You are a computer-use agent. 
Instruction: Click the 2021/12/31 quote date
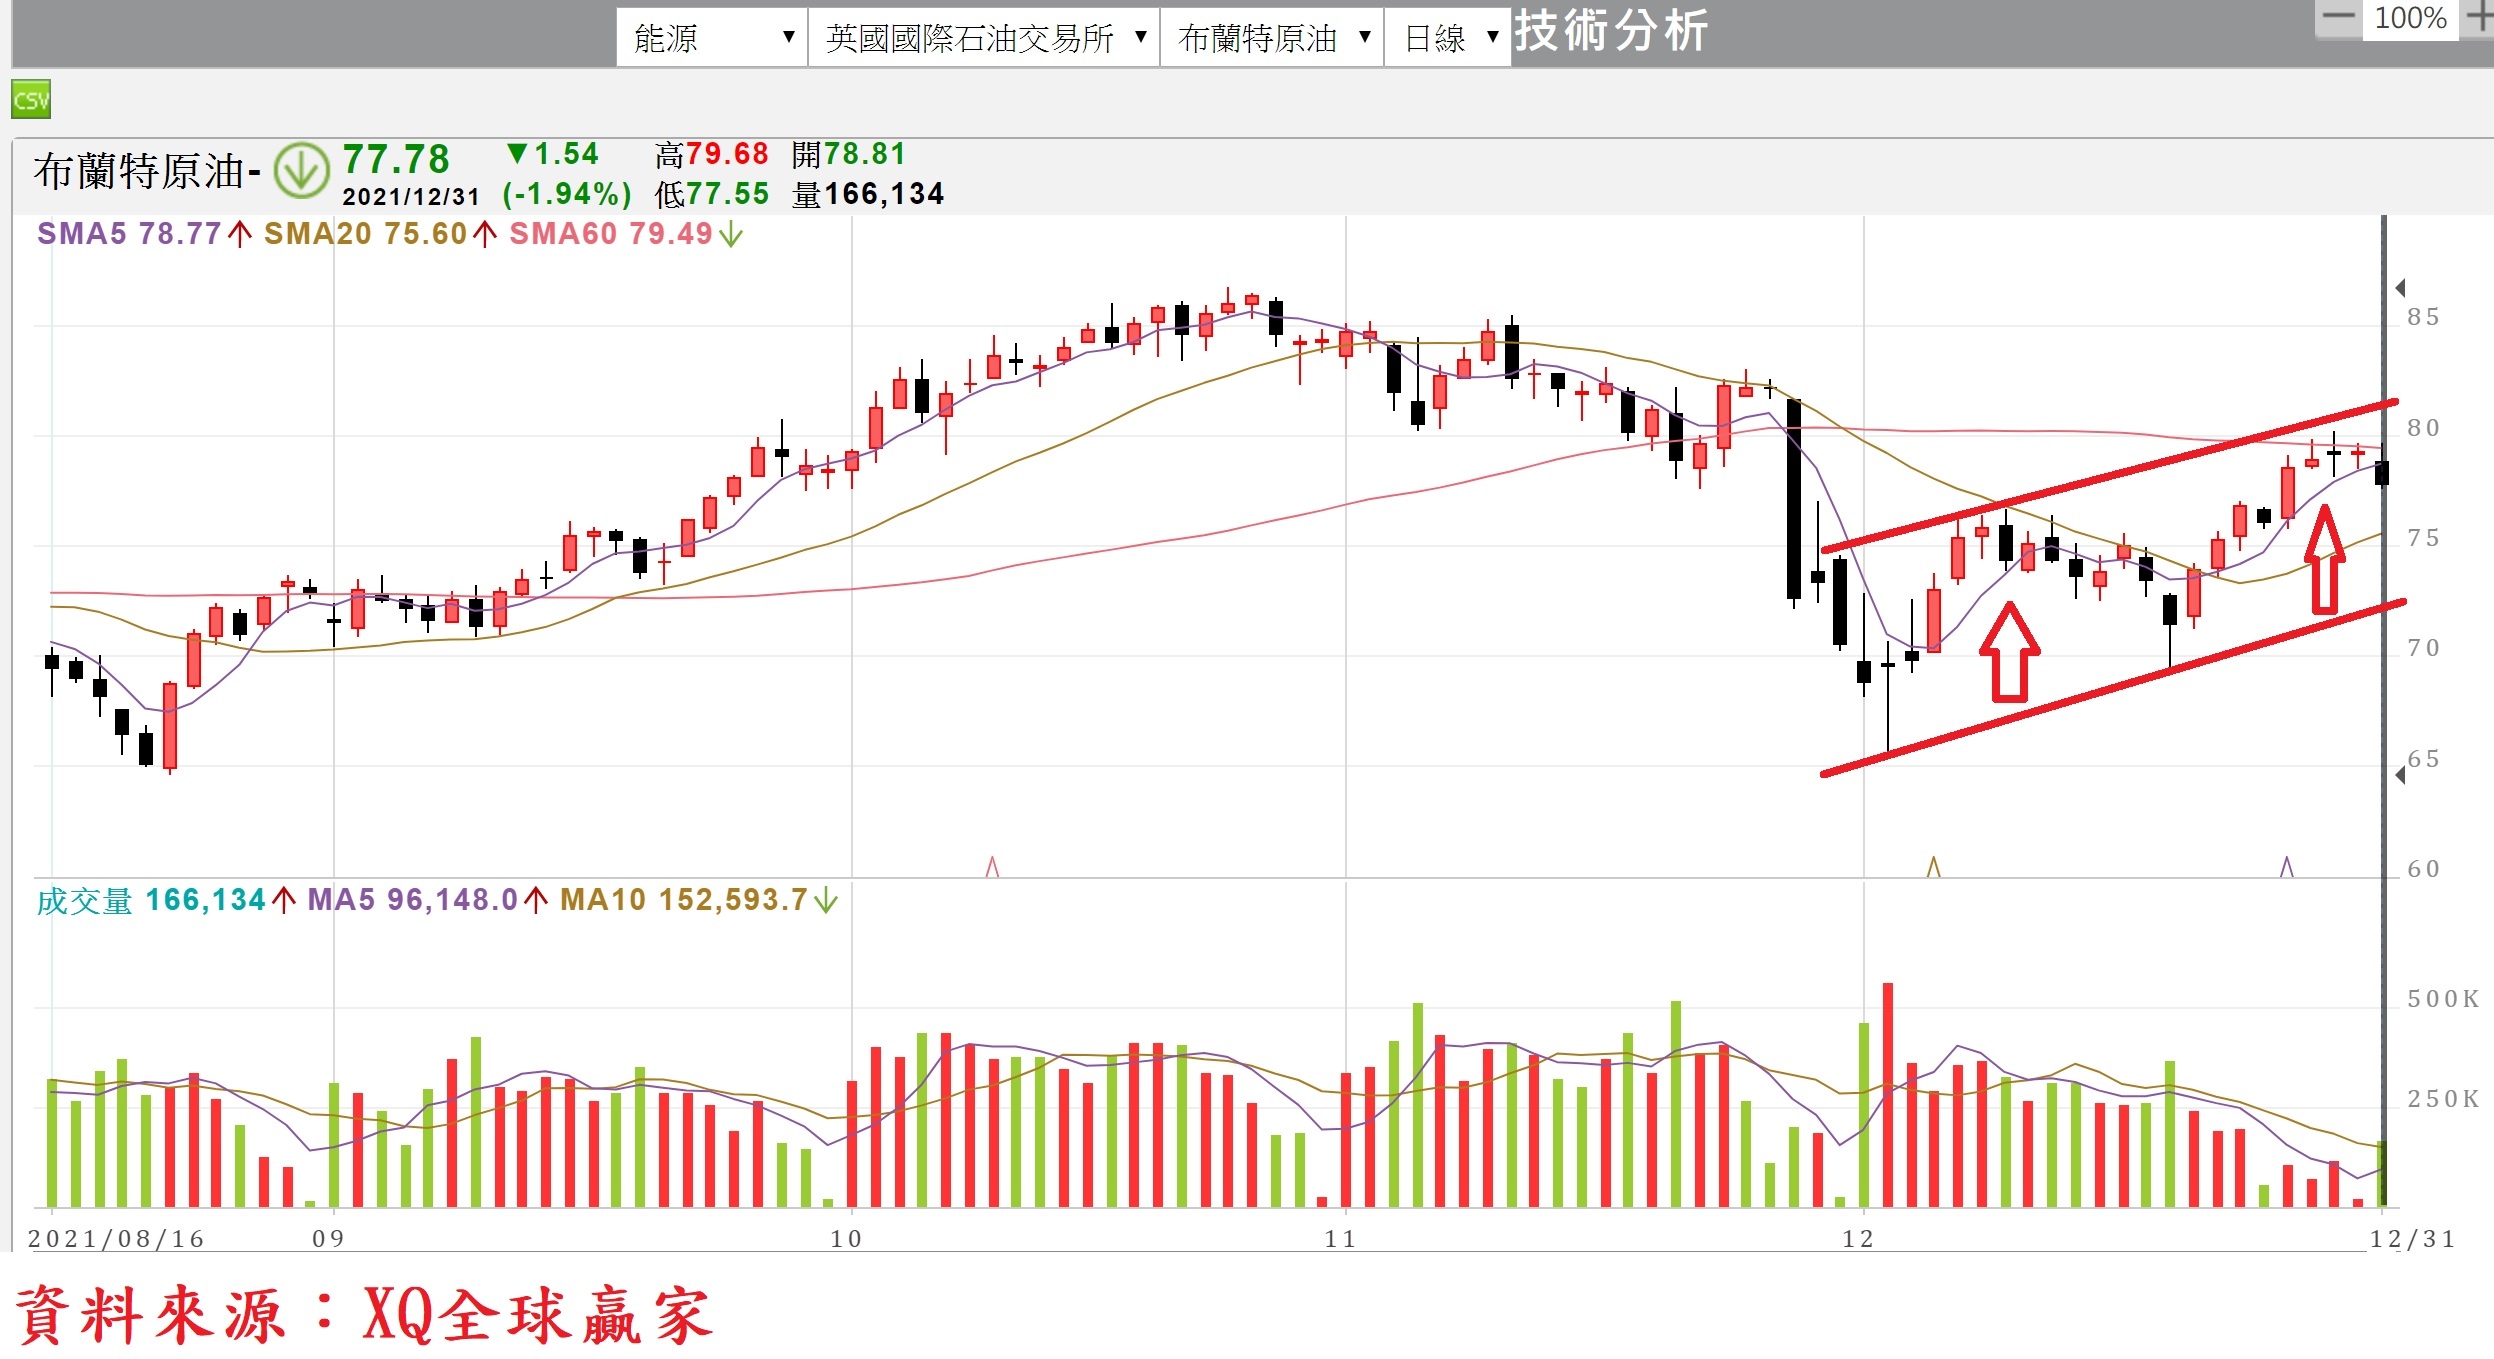(x=411, y=196)
